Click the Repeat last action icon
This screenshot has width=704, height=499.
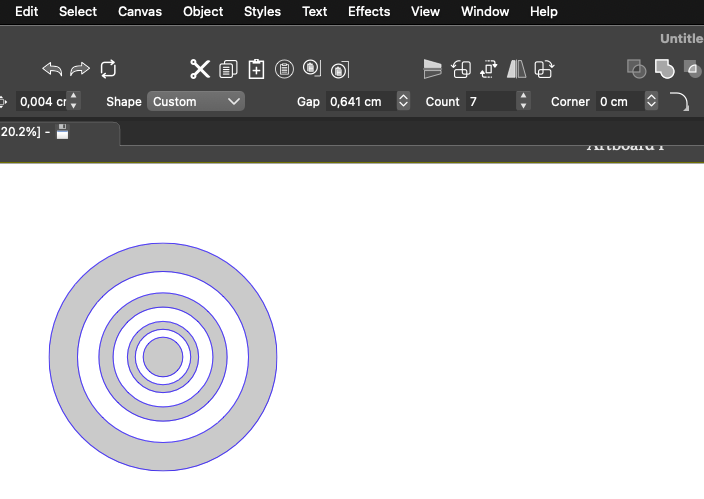pyautogui.click(x=108, y=69)
